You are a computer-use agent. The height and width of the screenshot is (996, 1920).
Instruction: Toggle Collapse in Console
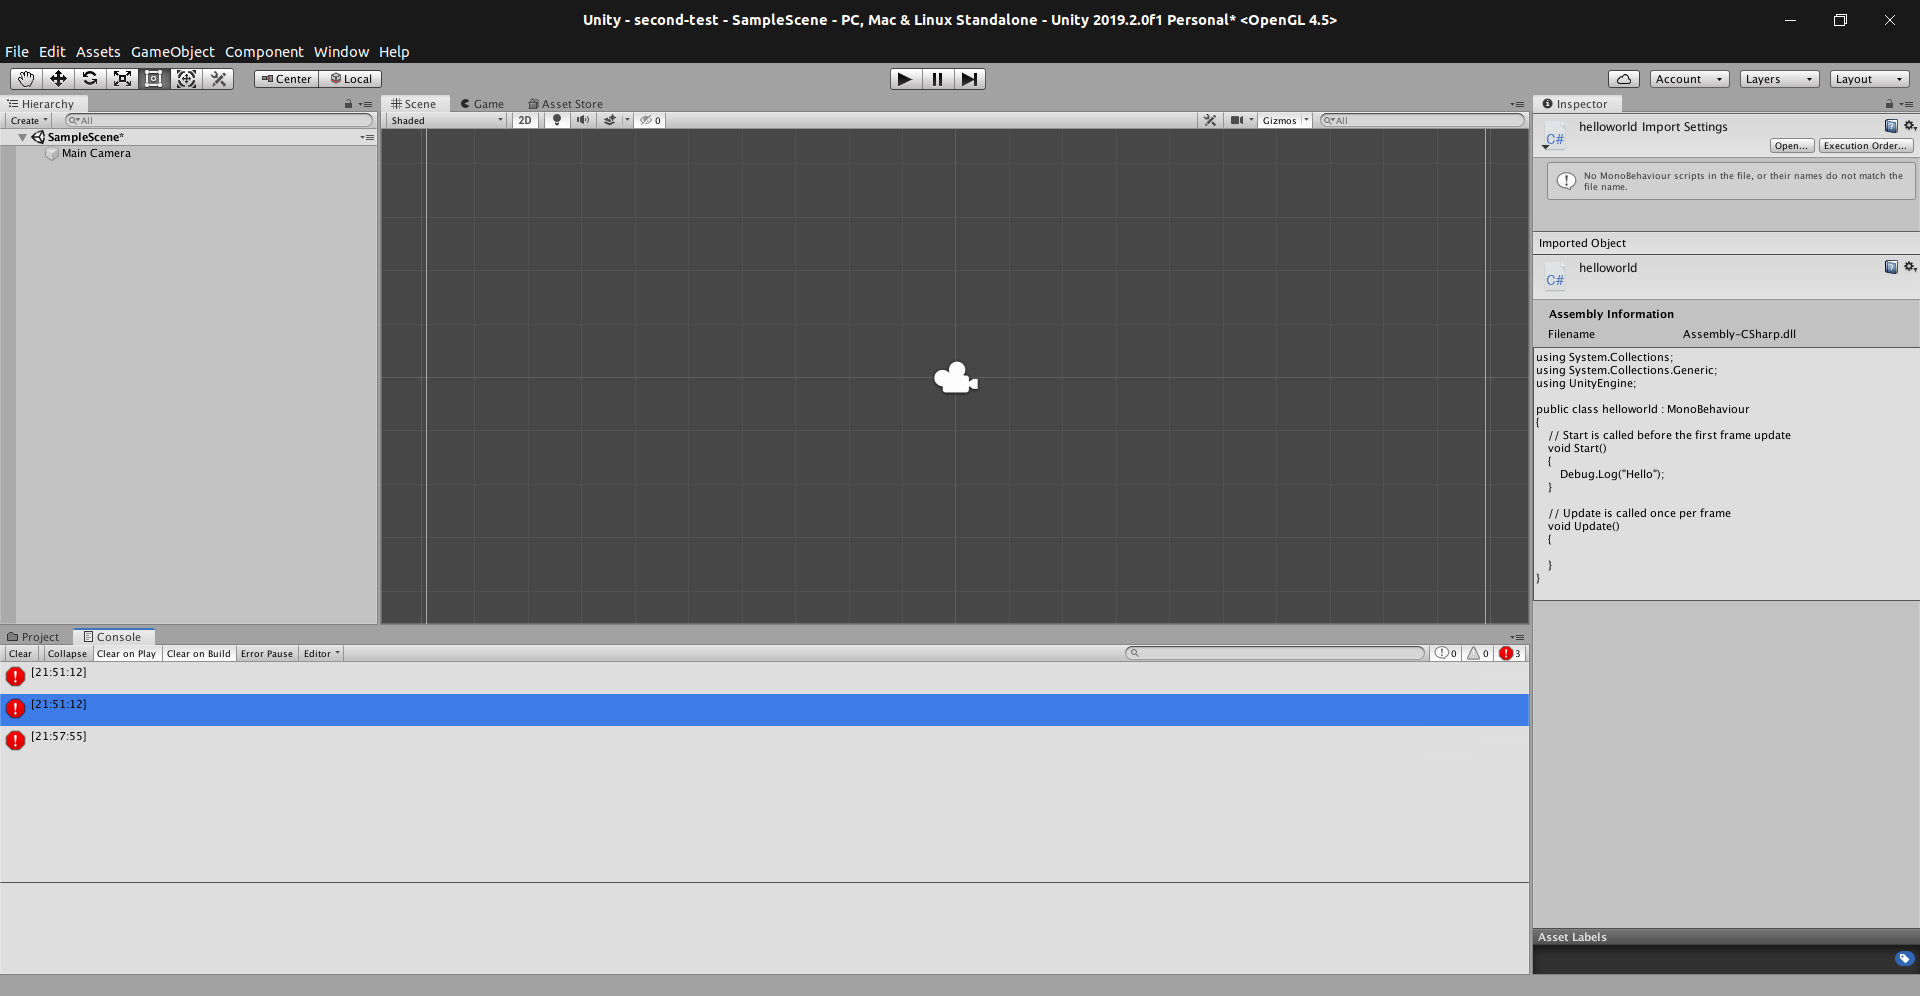[67, 654]
